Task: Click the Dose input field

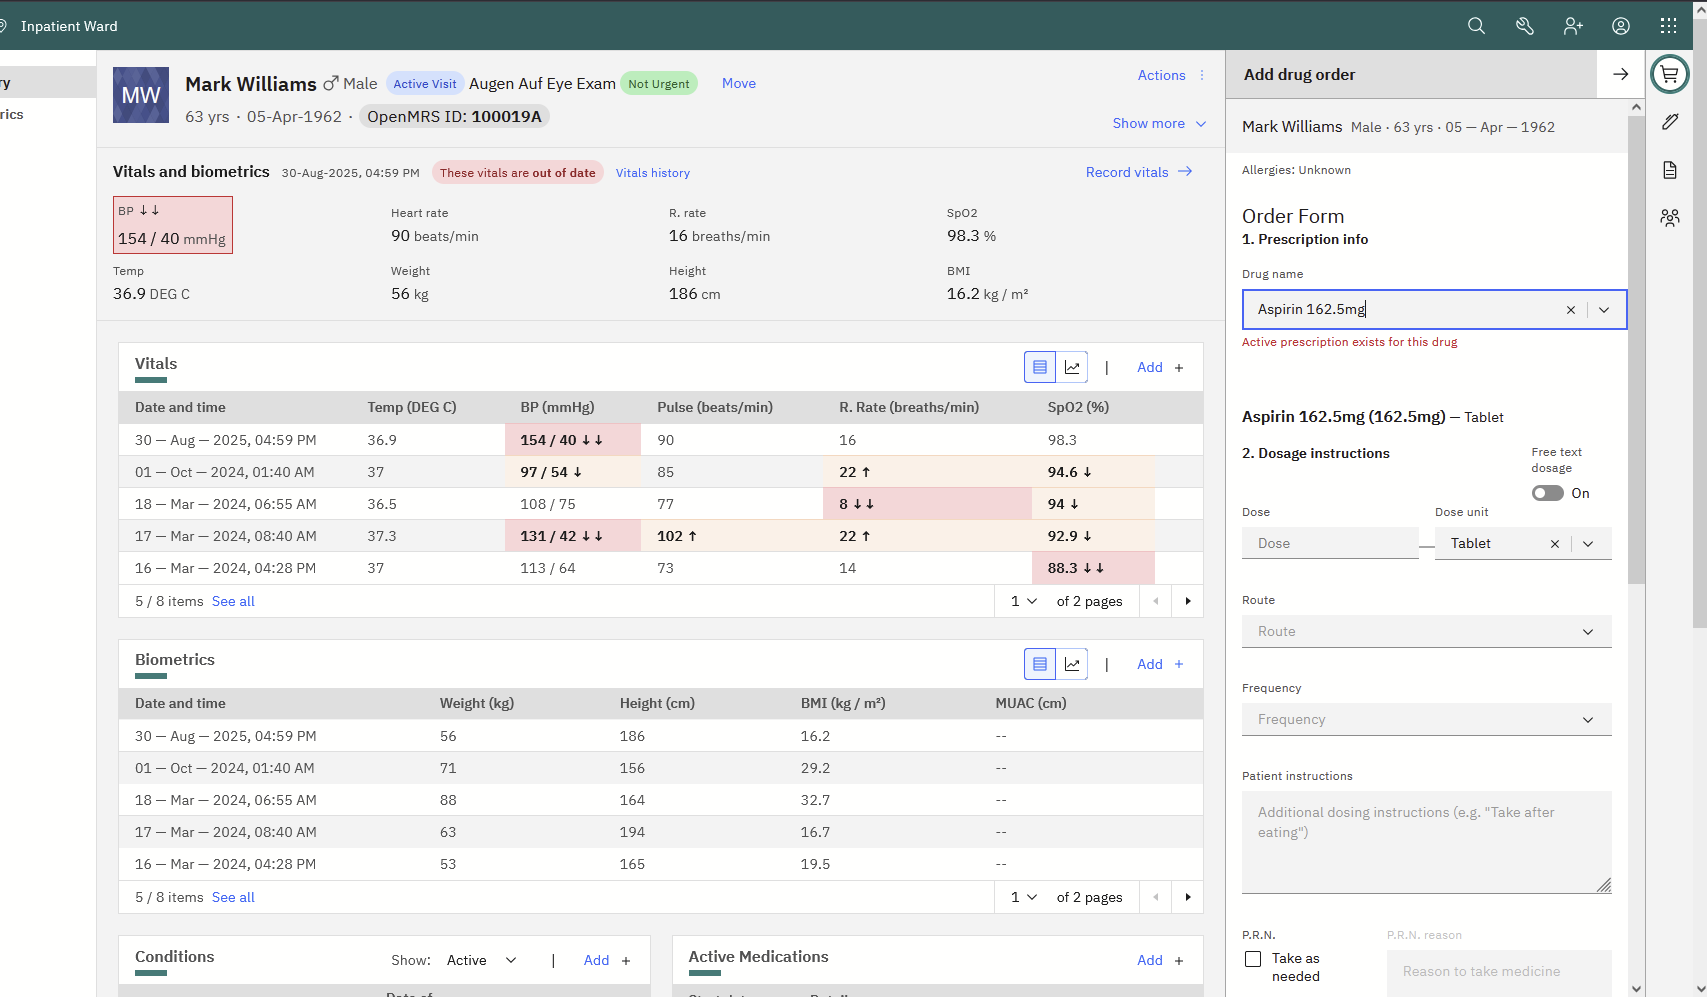Action: pyautogui.click(x=1329, y=543)
